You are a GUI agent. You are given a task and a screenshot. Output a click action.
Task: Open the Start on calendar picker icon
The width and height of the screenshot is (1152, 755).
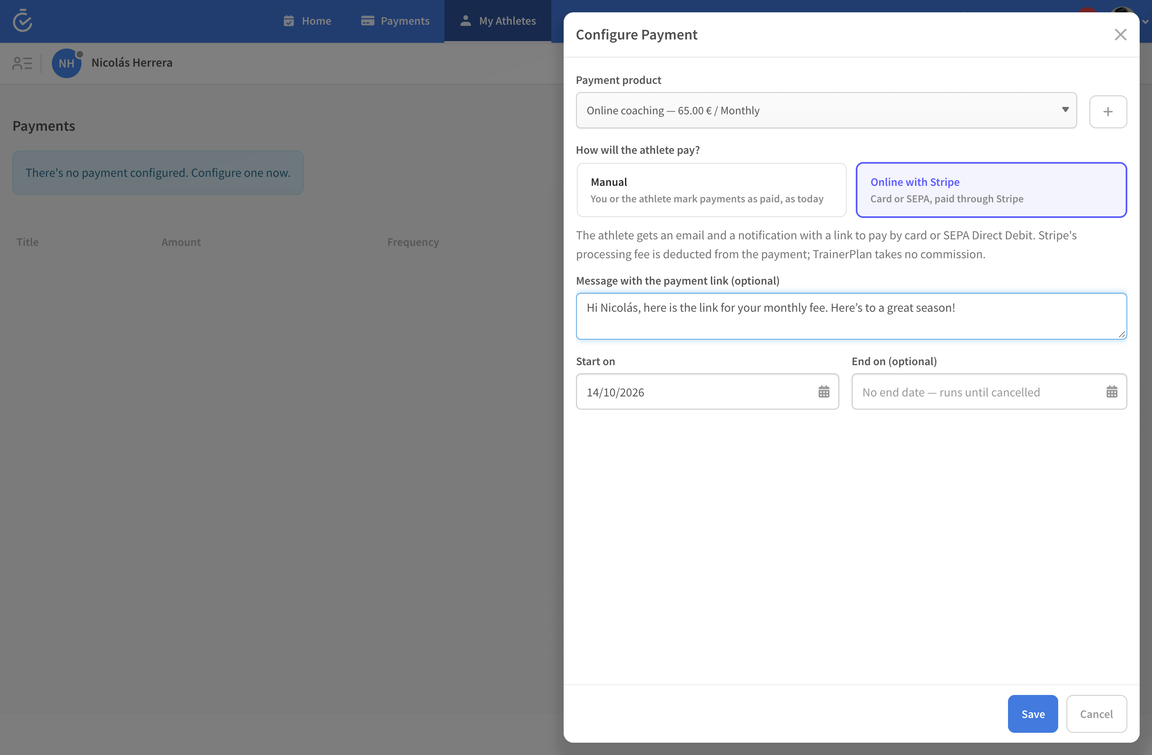(824, 392)
